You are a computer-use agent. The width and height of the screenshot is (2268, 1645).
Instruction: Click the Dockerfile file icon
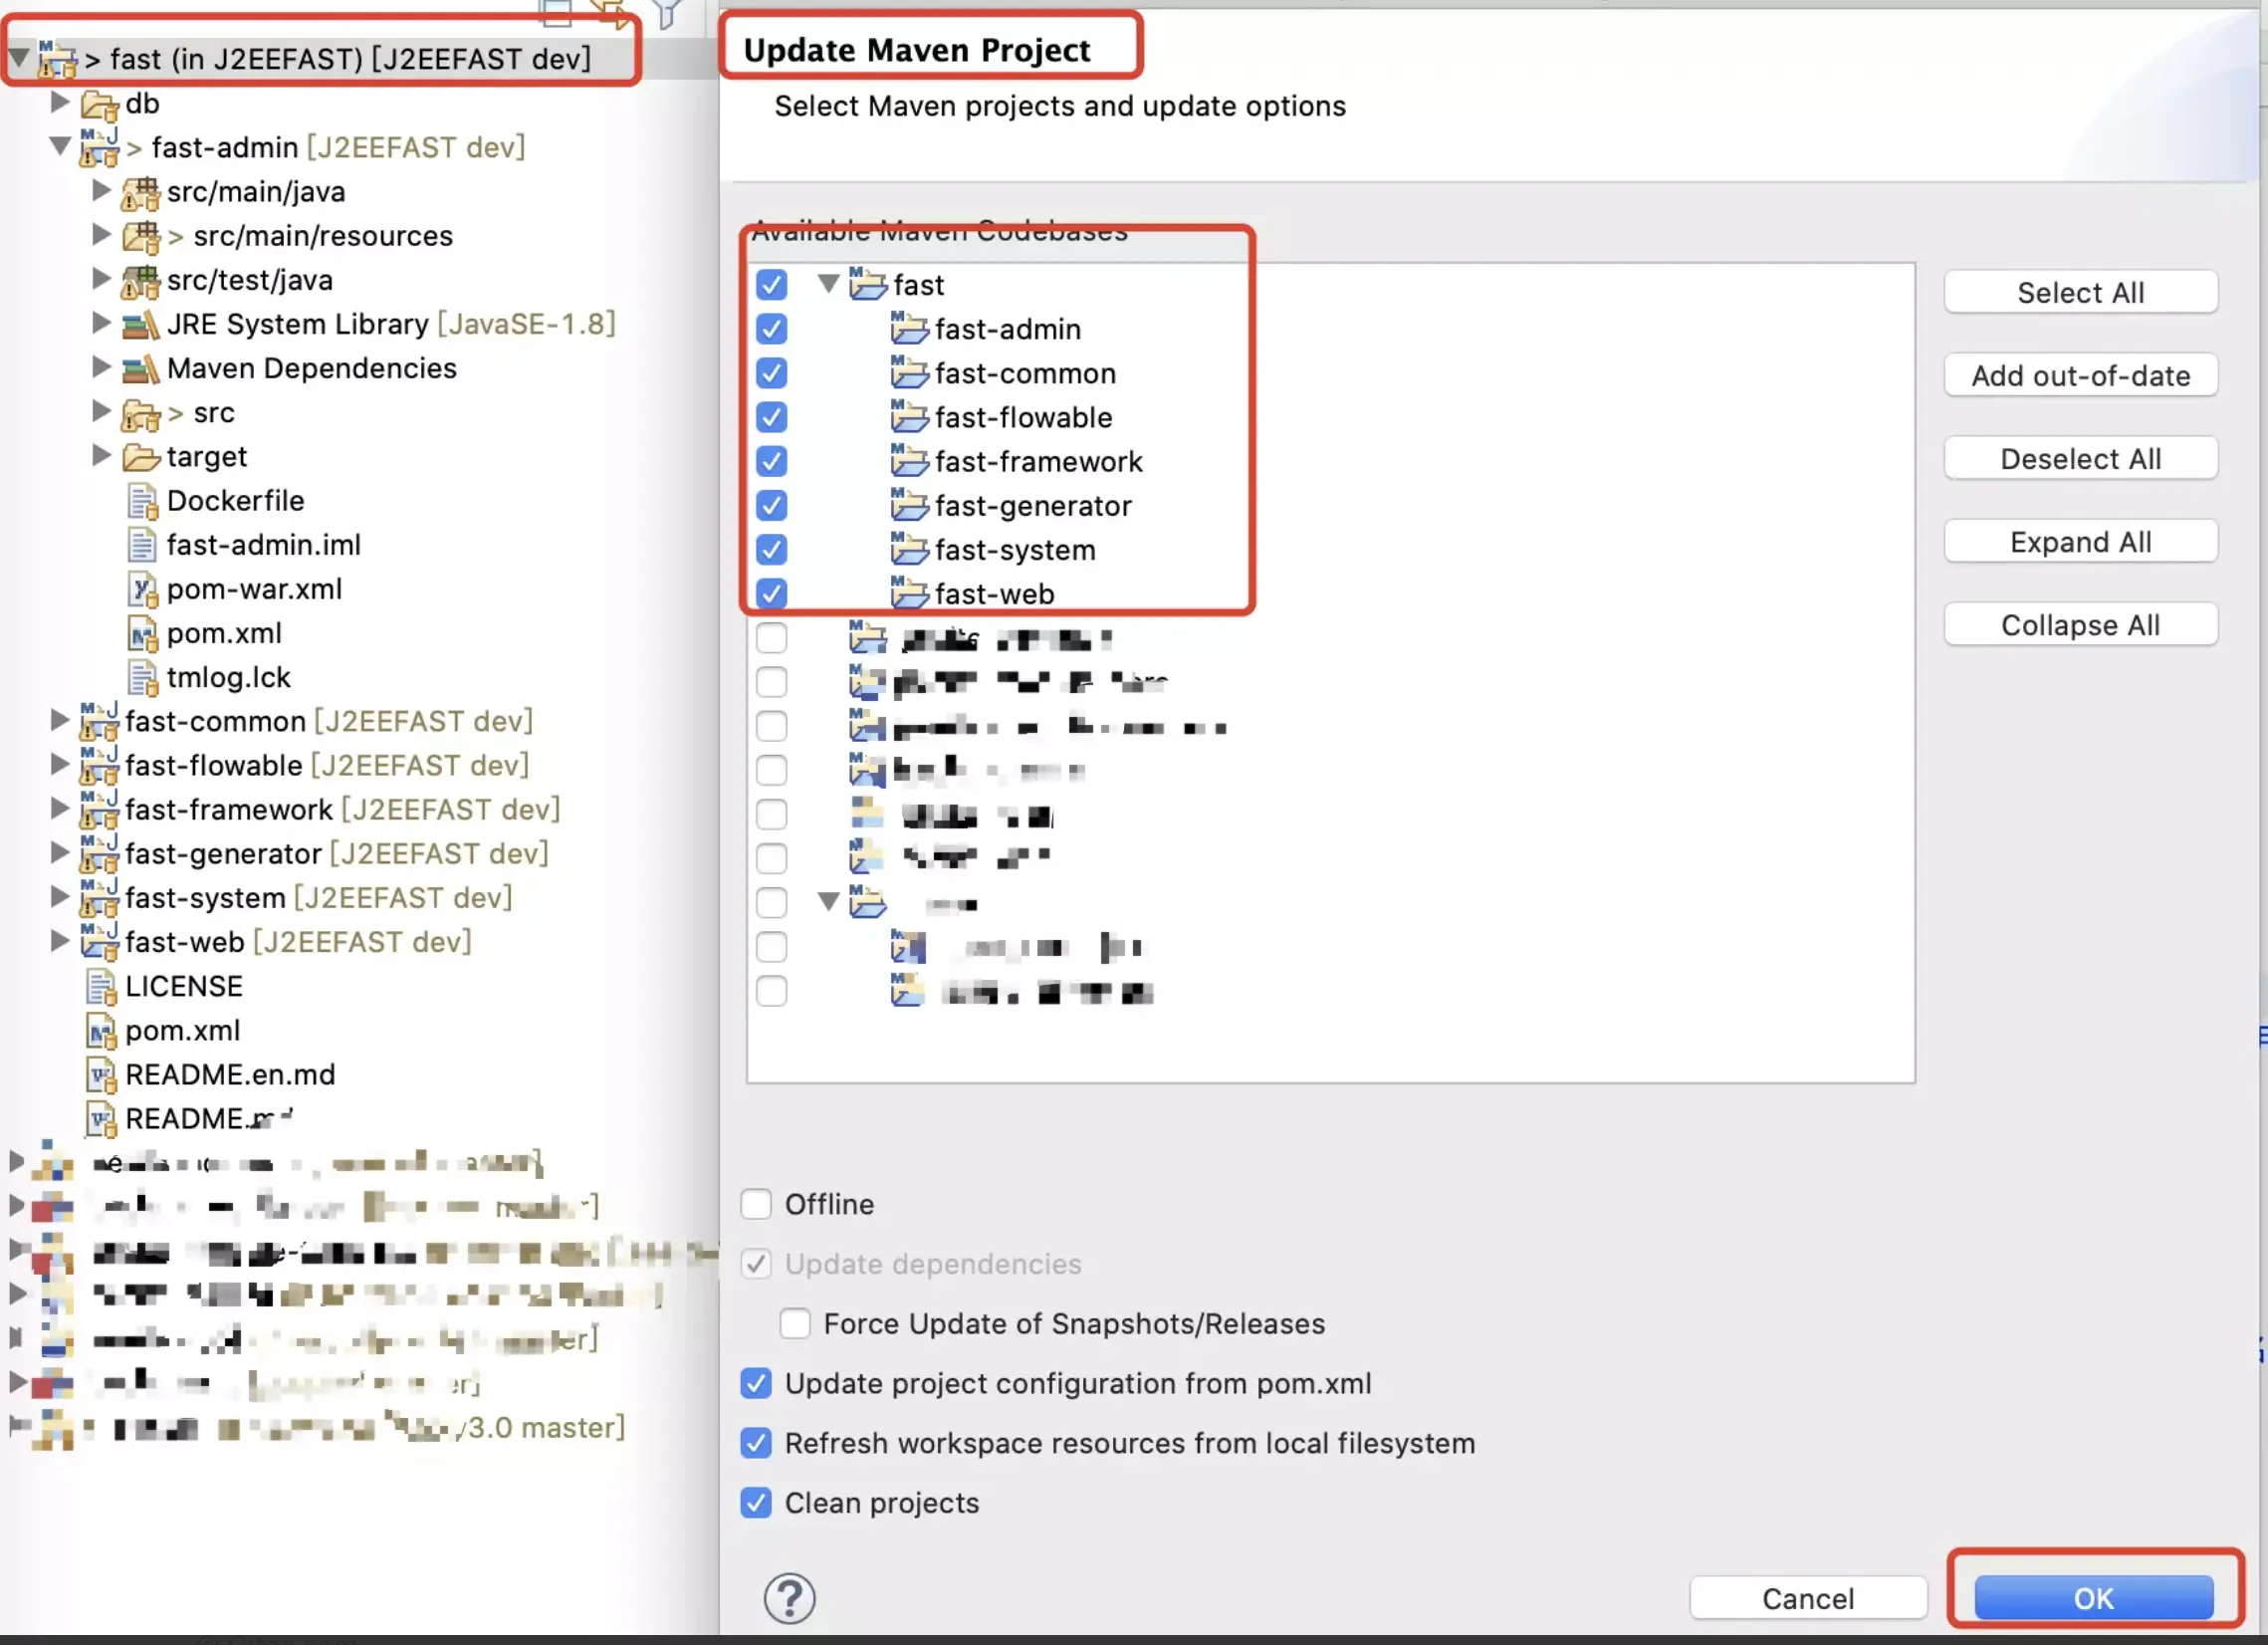(x=142, y=501)
